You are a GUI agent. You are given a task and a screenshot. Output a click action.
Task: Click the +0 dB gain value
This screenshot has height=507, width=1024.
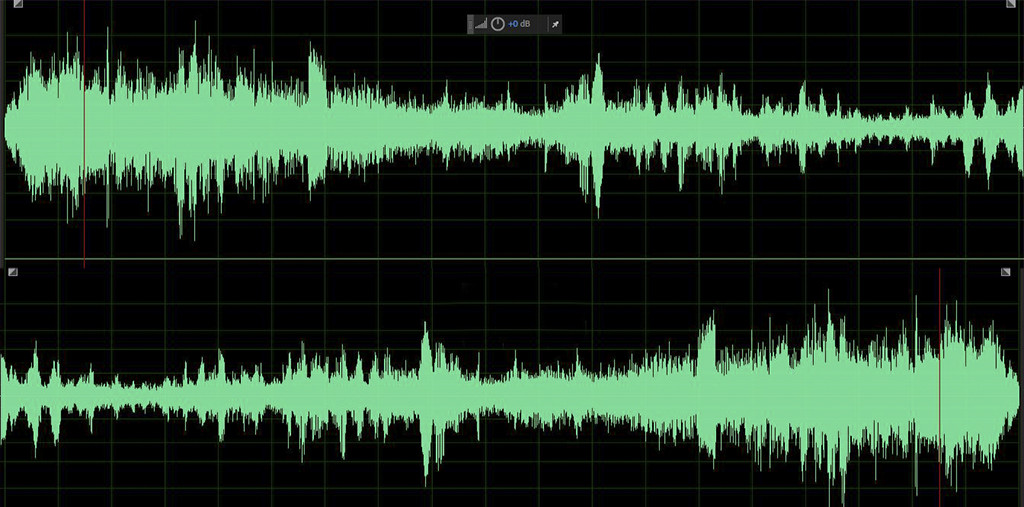point(519,24)
